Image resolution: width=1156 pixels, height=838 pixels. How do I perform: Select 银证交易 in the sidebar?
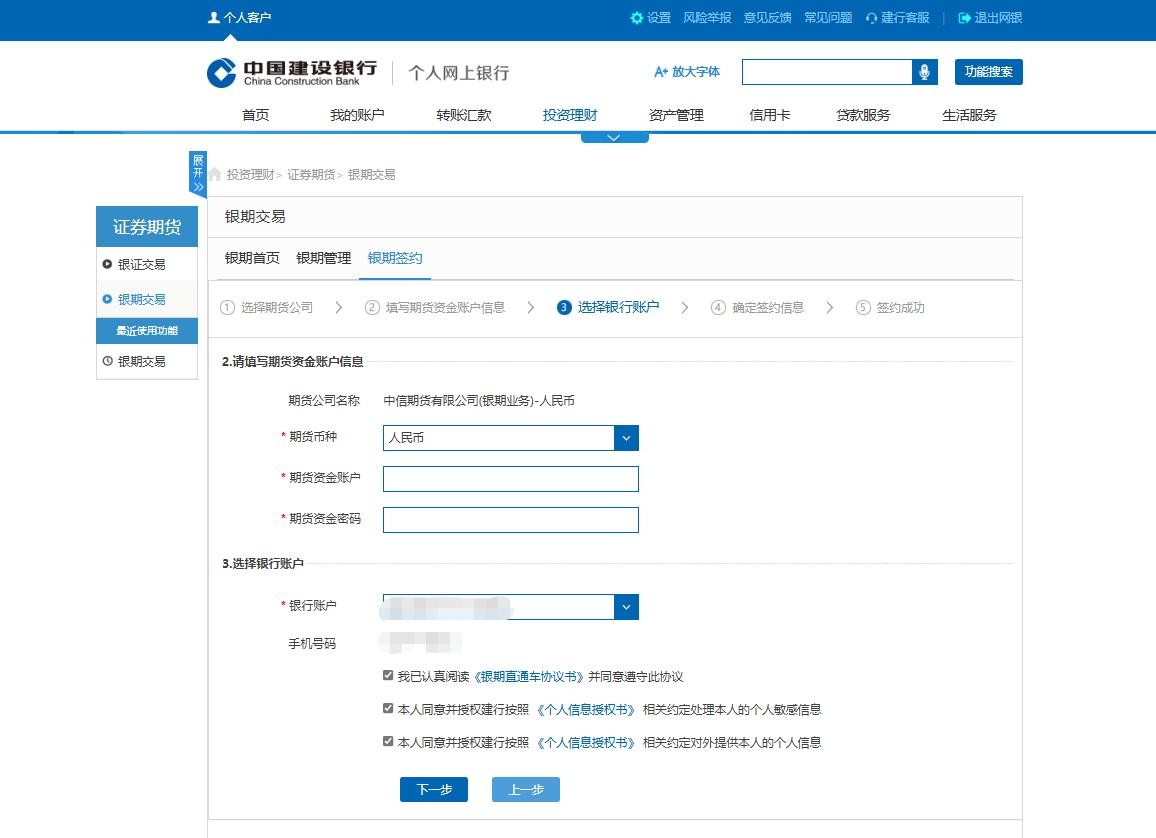141,264
